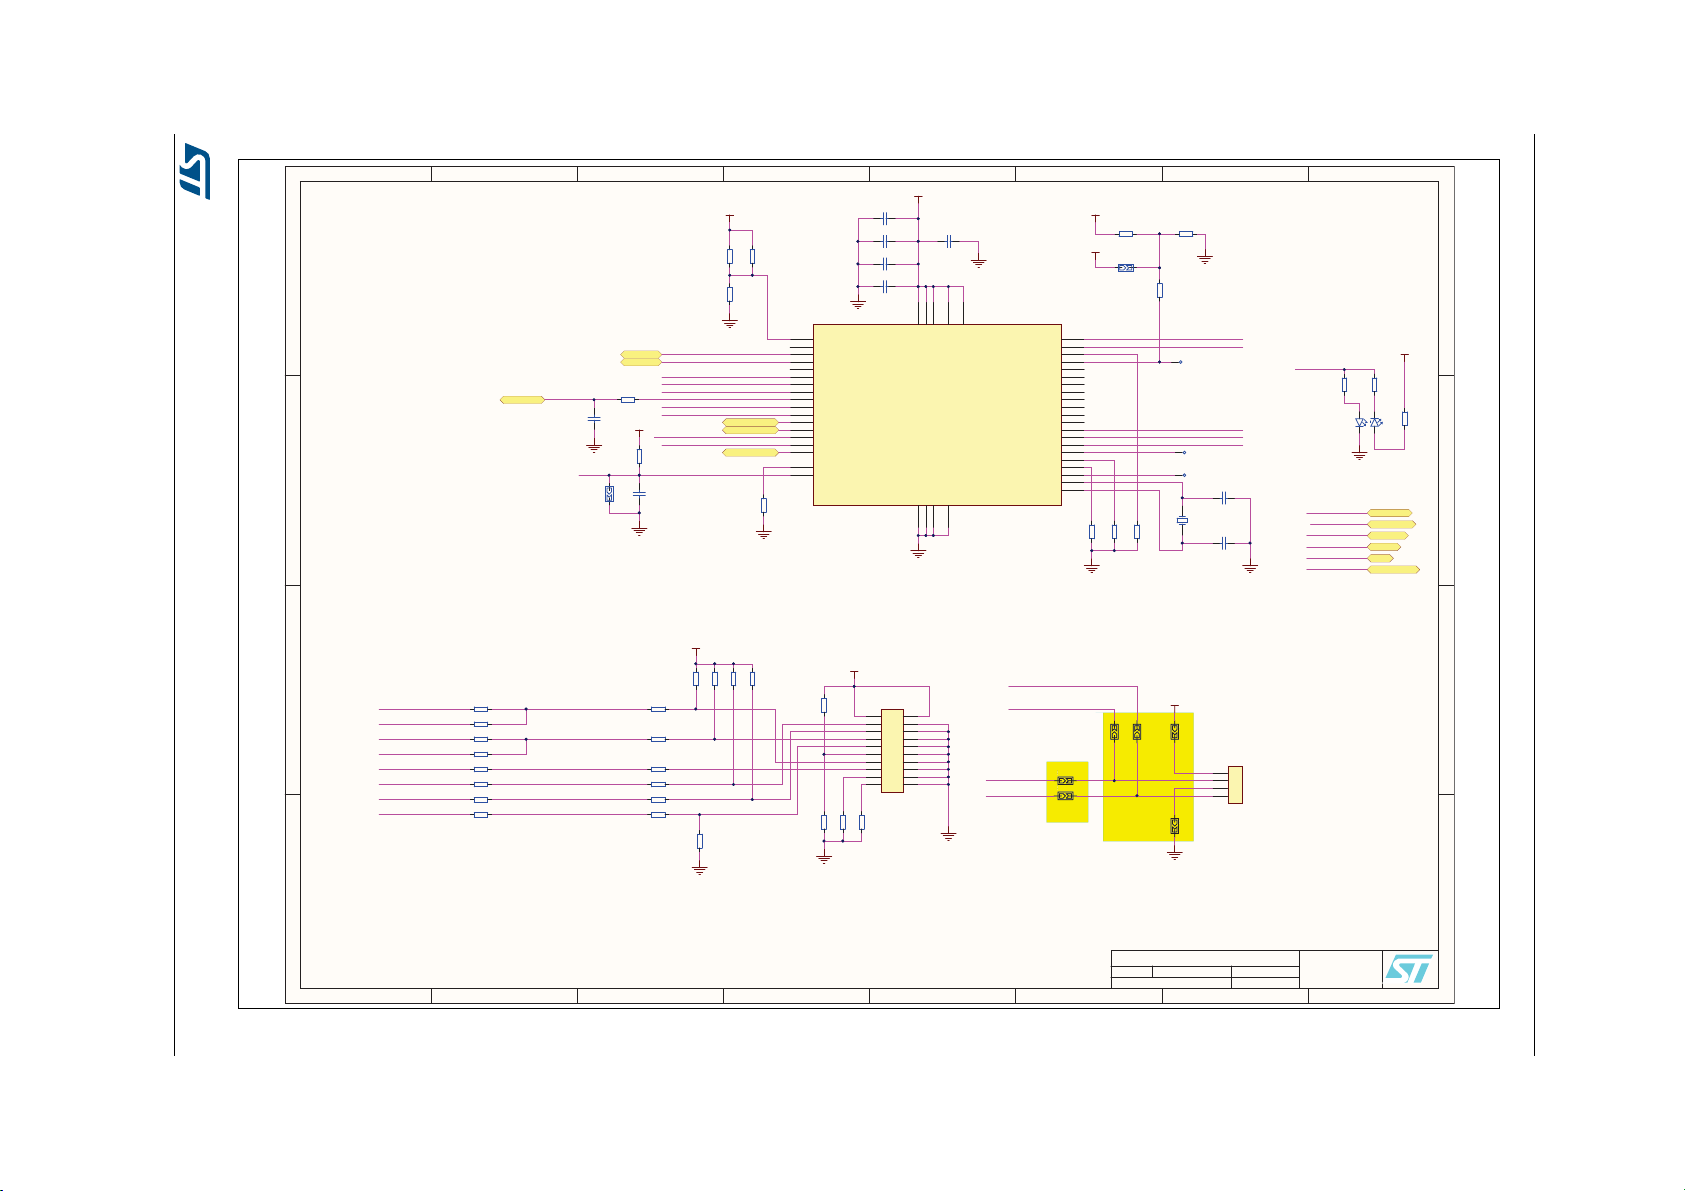The height and width of the screenshot is (1191, 1685).
Task: Select the topmost port in the six-port group
Action: [x=1390, y=513]
